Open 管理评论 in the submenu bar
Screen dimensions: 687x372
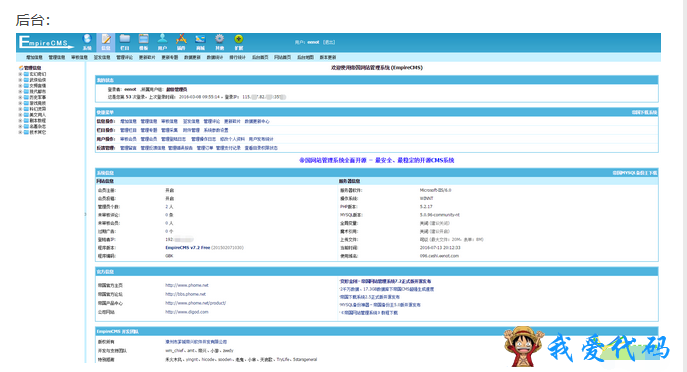124,57
